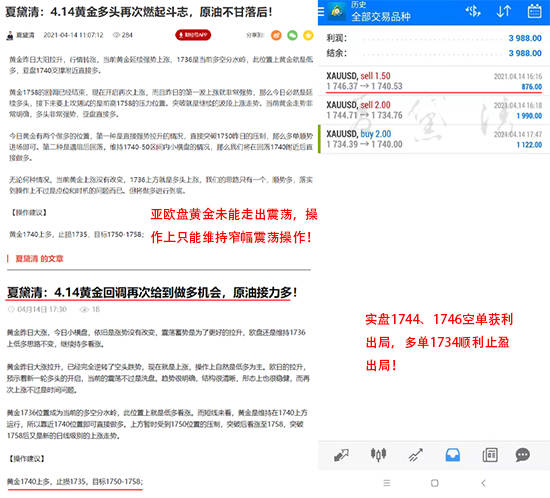Click the second 【操作建议】 heading at bottom

tap(26, 459)
